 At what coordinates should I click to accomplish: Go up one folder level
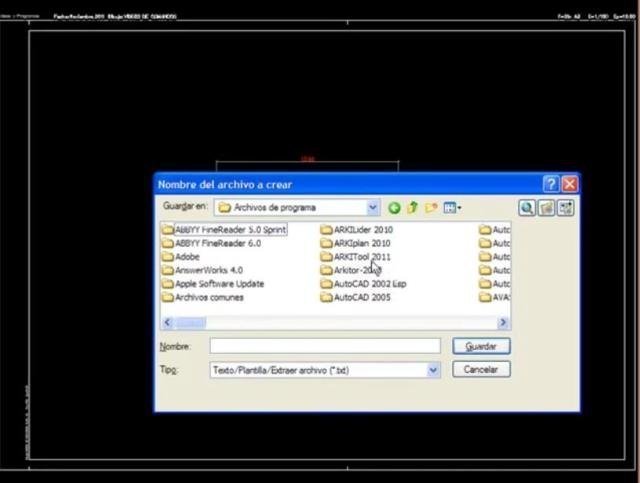413,207
